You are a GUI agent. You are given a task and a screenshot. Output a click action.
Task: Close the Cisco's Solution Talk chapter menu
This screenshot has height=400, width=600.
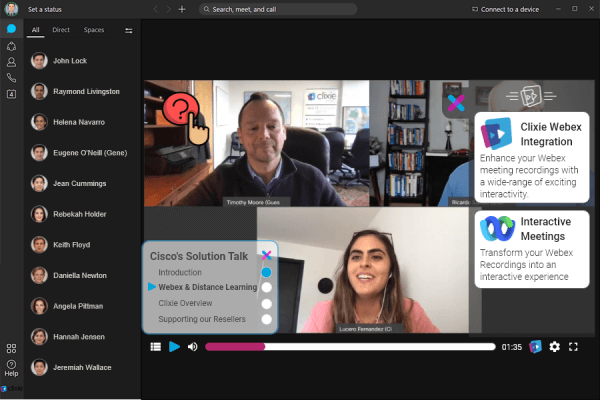click(x=266, y=255)
